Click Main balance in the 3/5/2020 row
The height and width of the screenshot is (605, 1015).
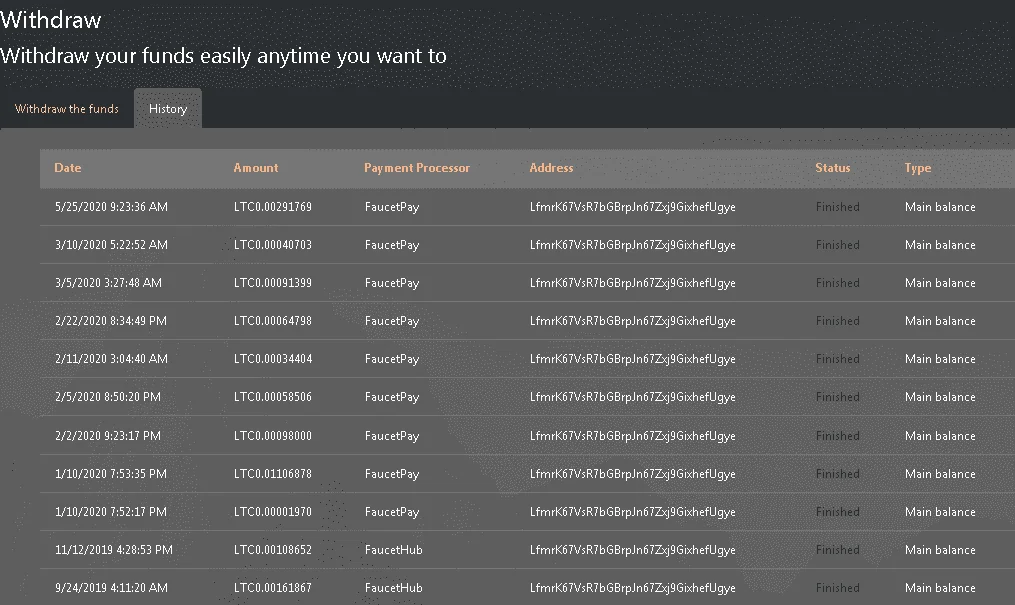[x=940, y=283]
